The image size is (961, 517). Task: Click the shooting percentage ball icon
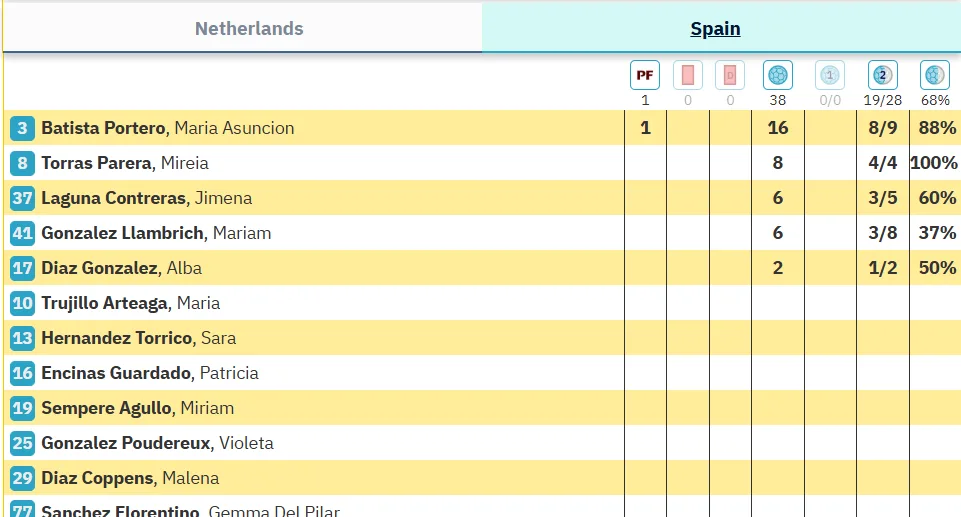[x=935, y=75]
